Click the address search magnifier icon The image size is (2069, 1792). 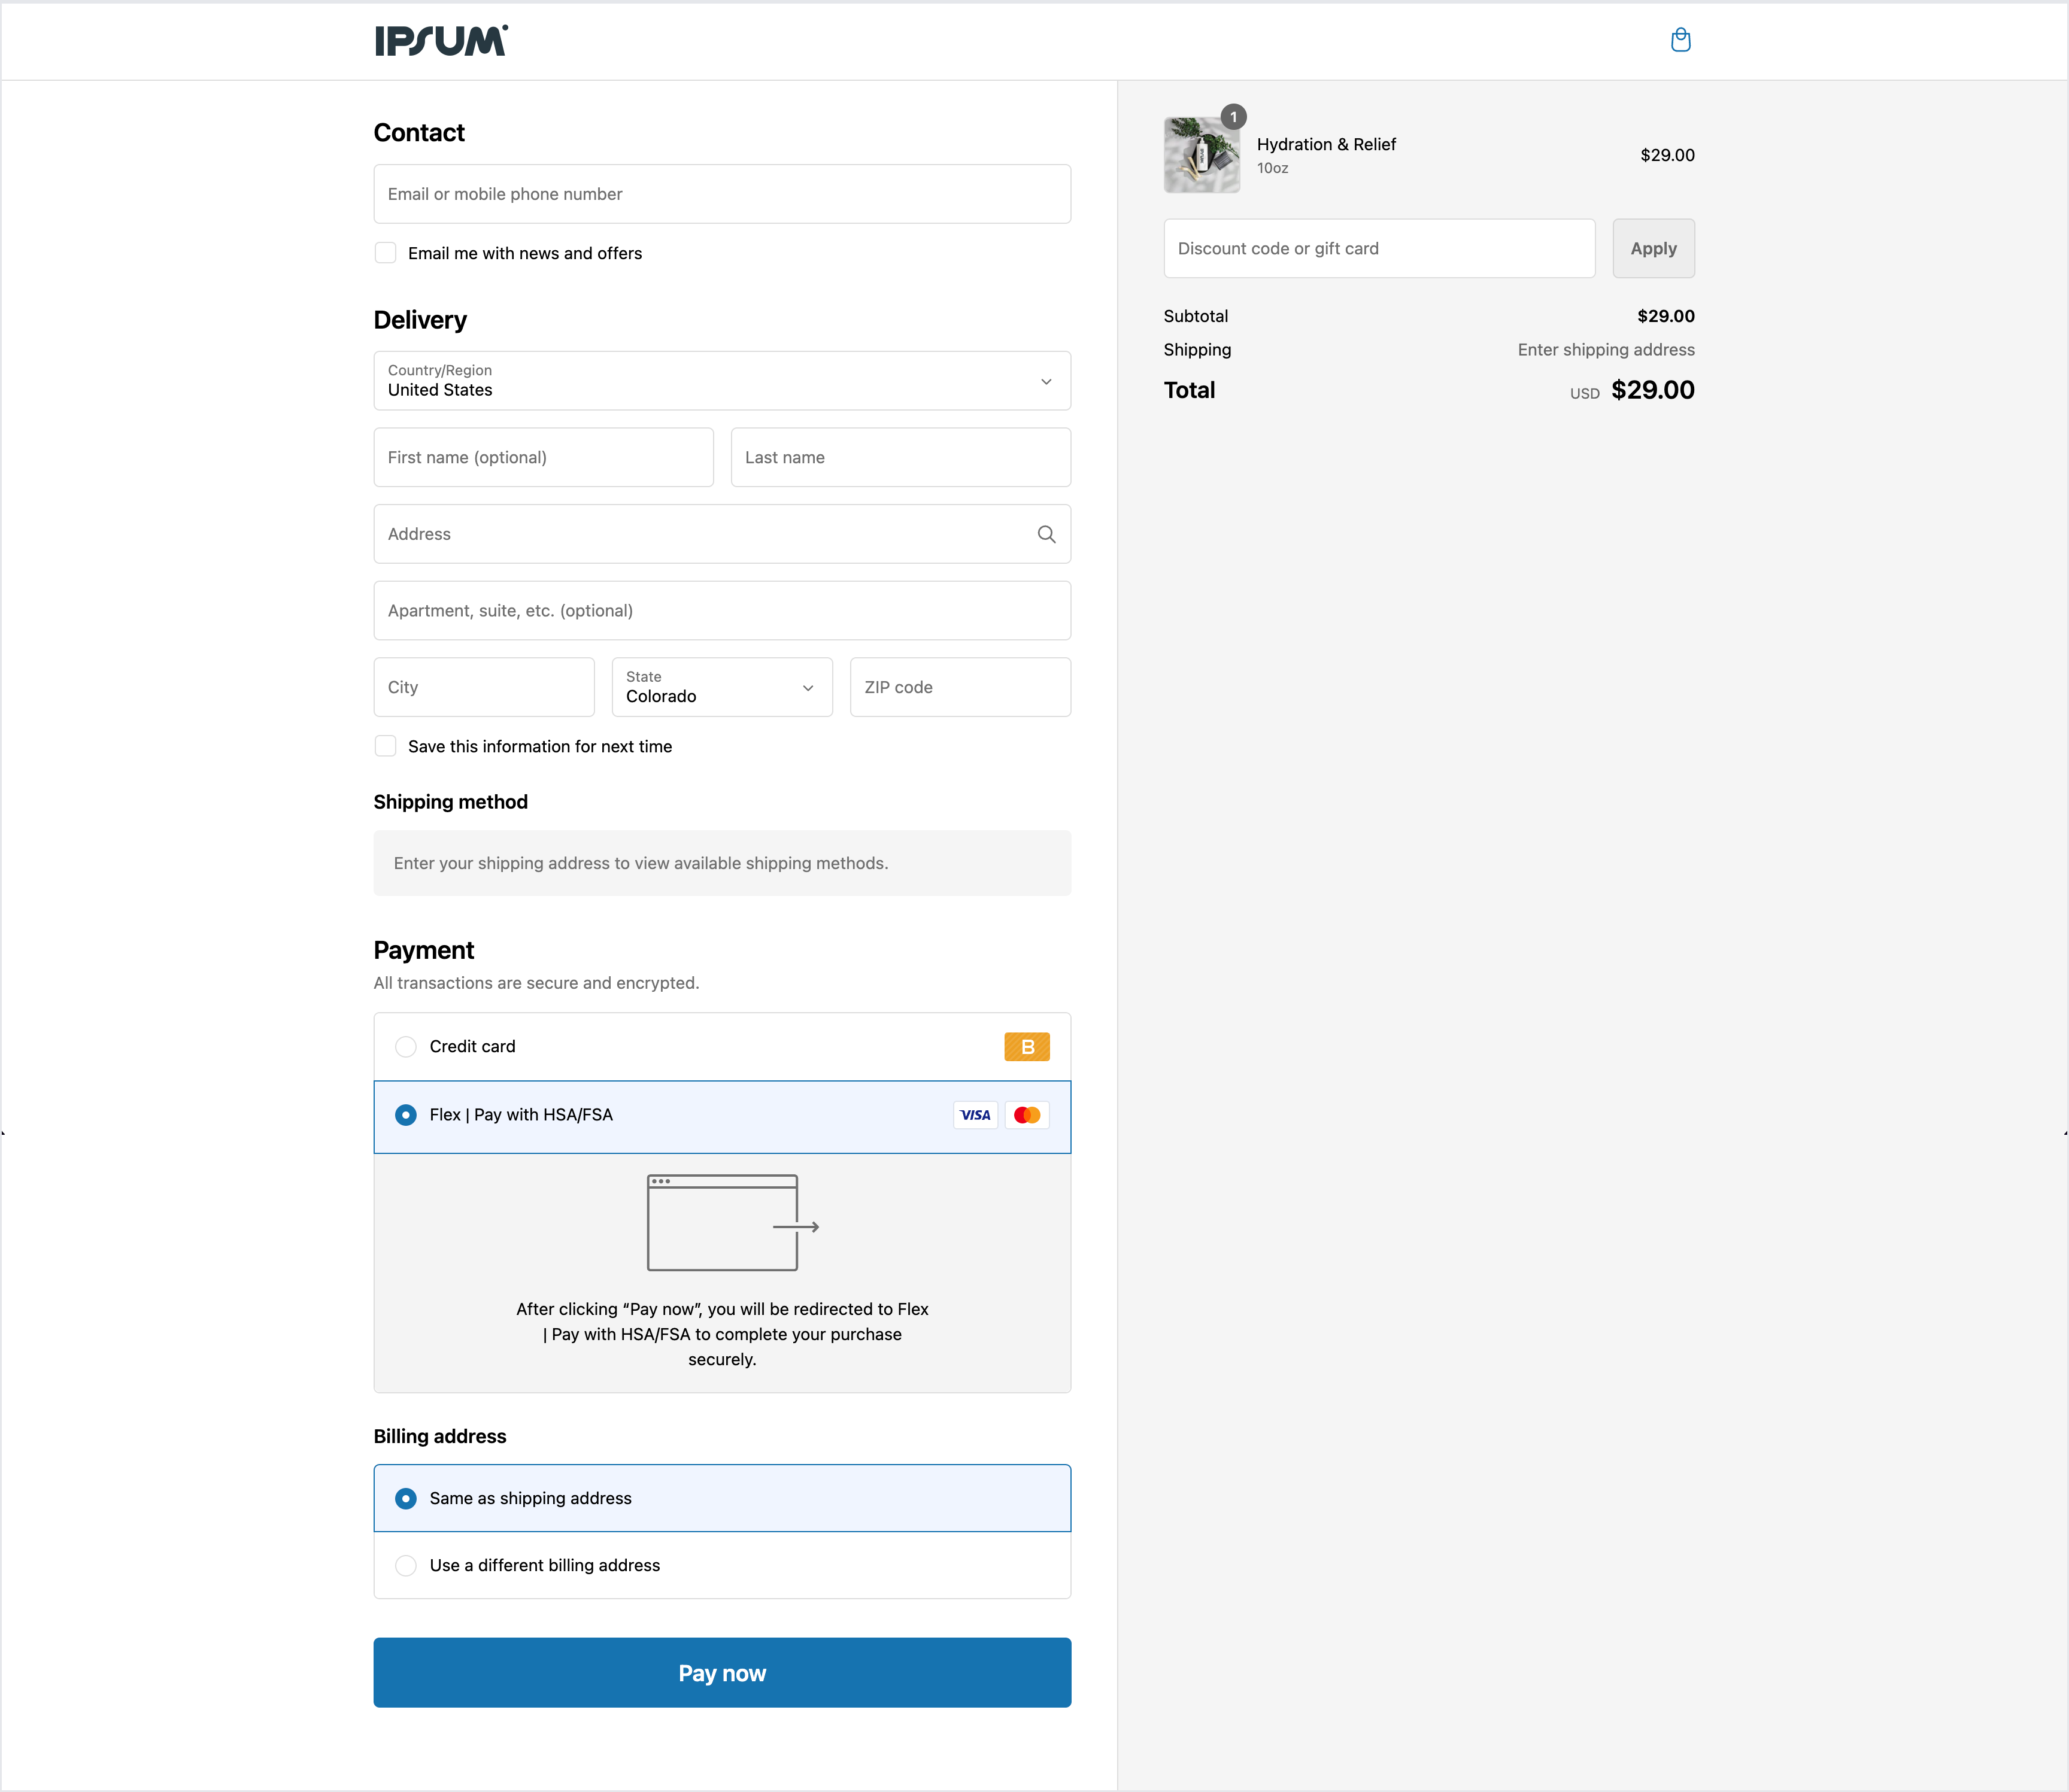pos(1046,534)
